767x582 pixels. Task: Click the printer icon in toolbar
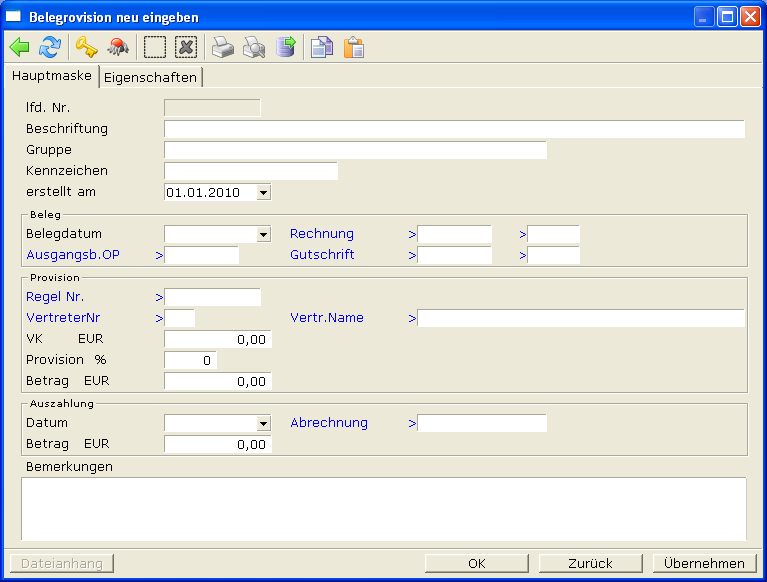pyautogui.click(x=223, y=47)
